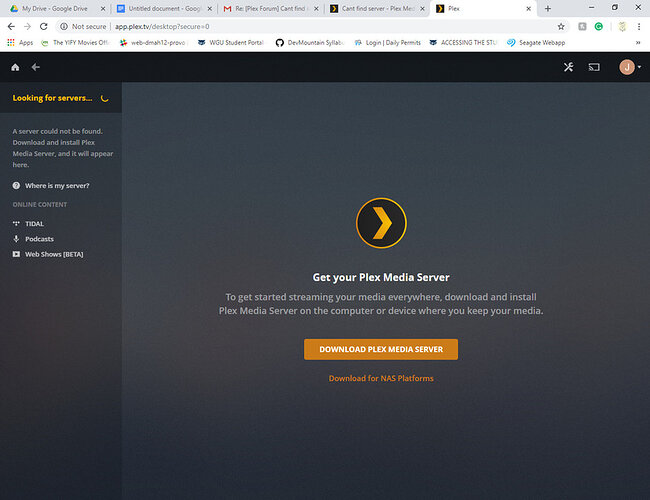Open Seagate Webapp bookmark

click(536, 43)
